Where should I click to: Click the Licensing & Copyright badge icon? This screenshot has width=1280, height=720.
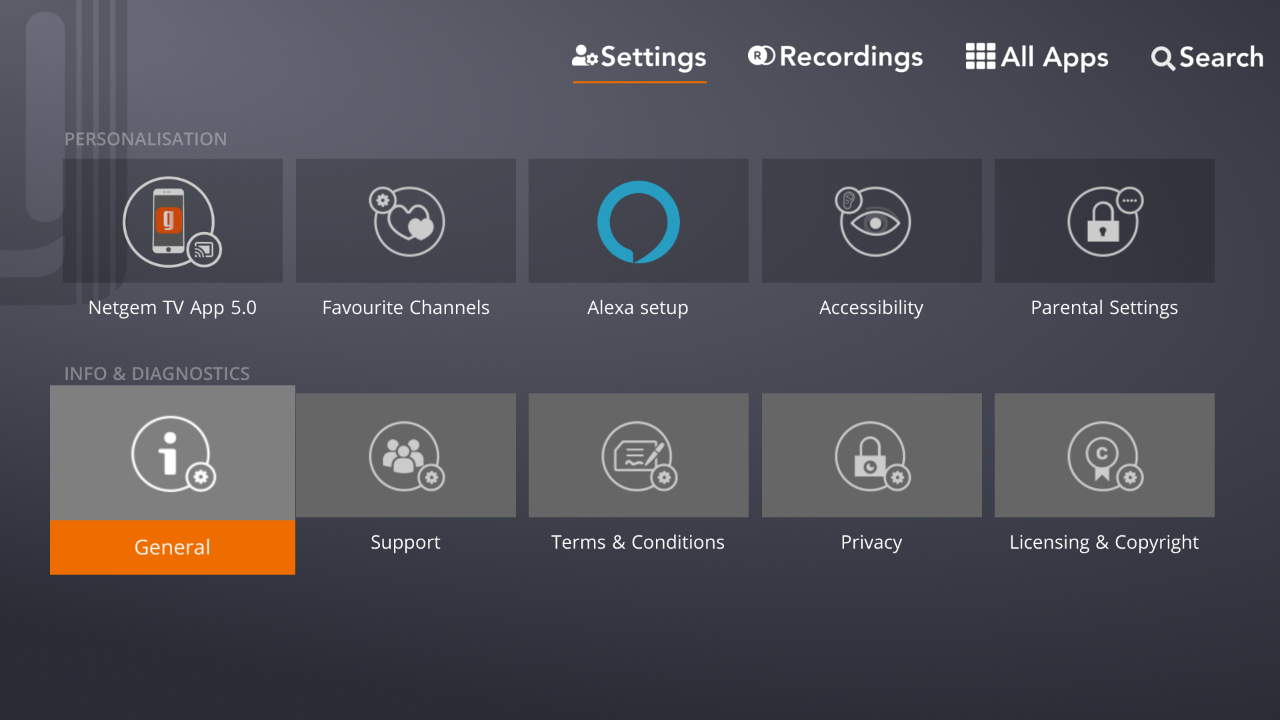point(1105,455)
